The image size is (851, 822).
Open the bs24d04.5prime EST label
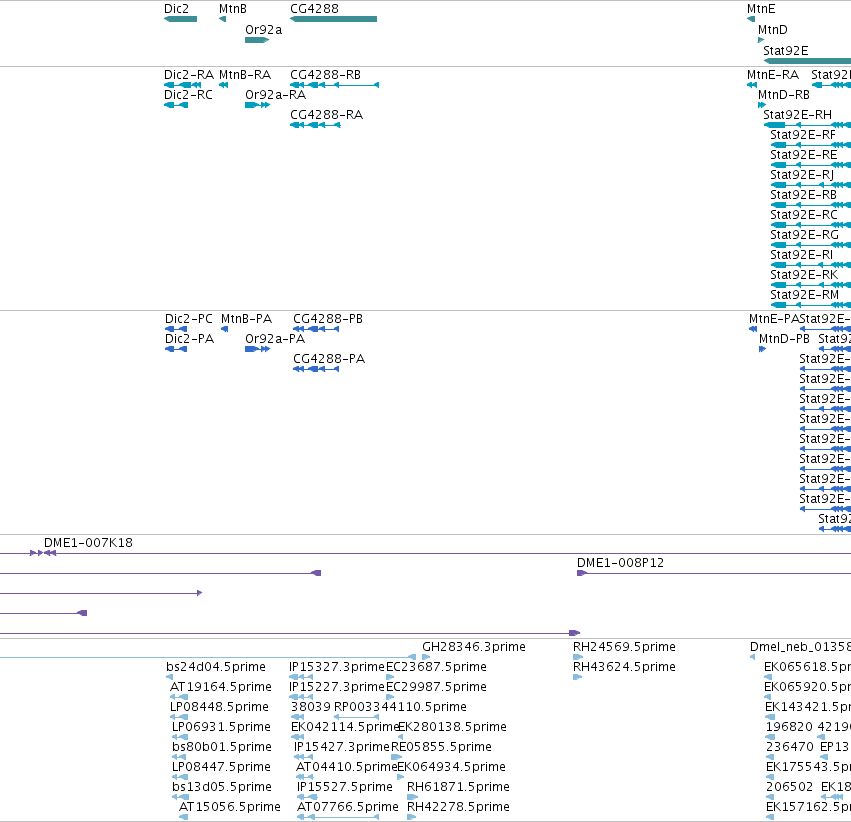(x=216, y=666)
